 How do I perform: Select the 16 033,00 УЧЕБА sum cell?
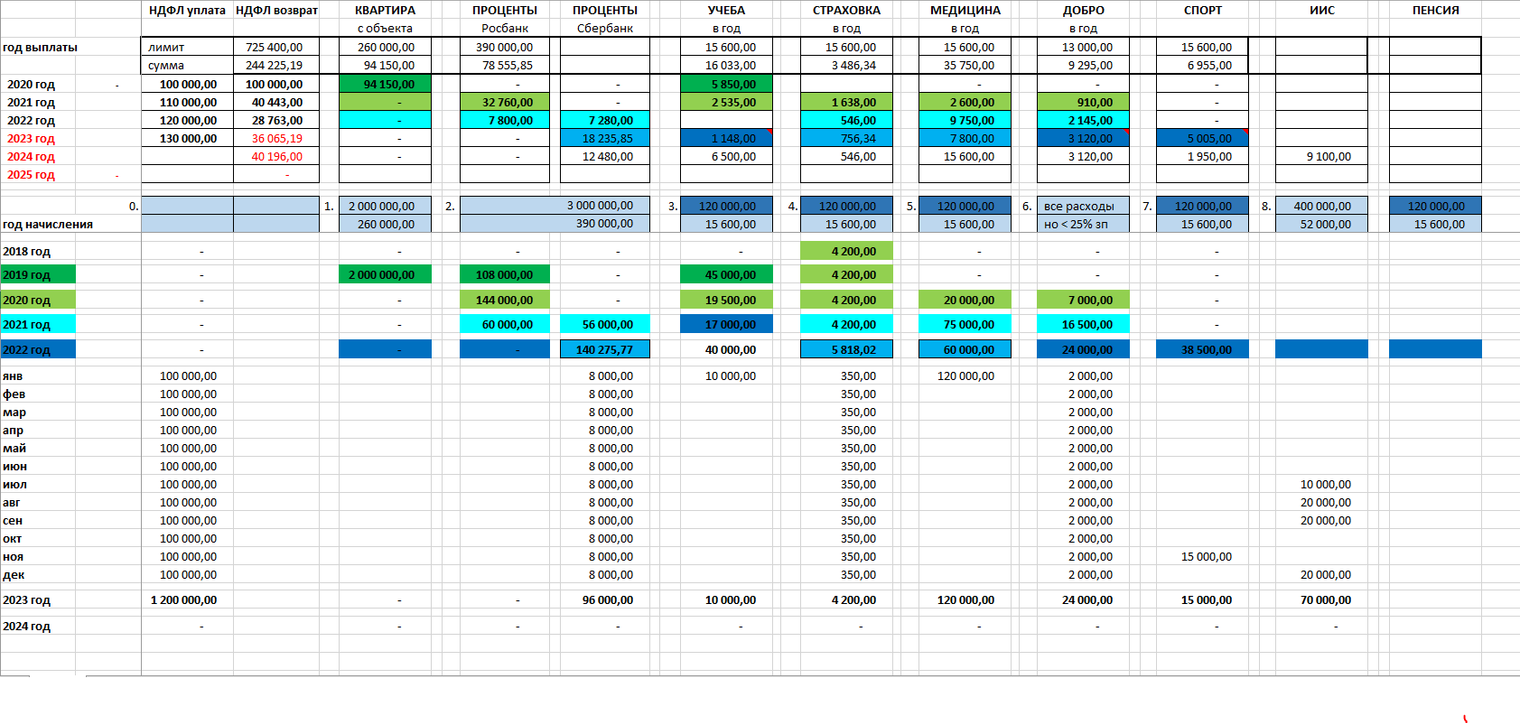coord(726,65)
